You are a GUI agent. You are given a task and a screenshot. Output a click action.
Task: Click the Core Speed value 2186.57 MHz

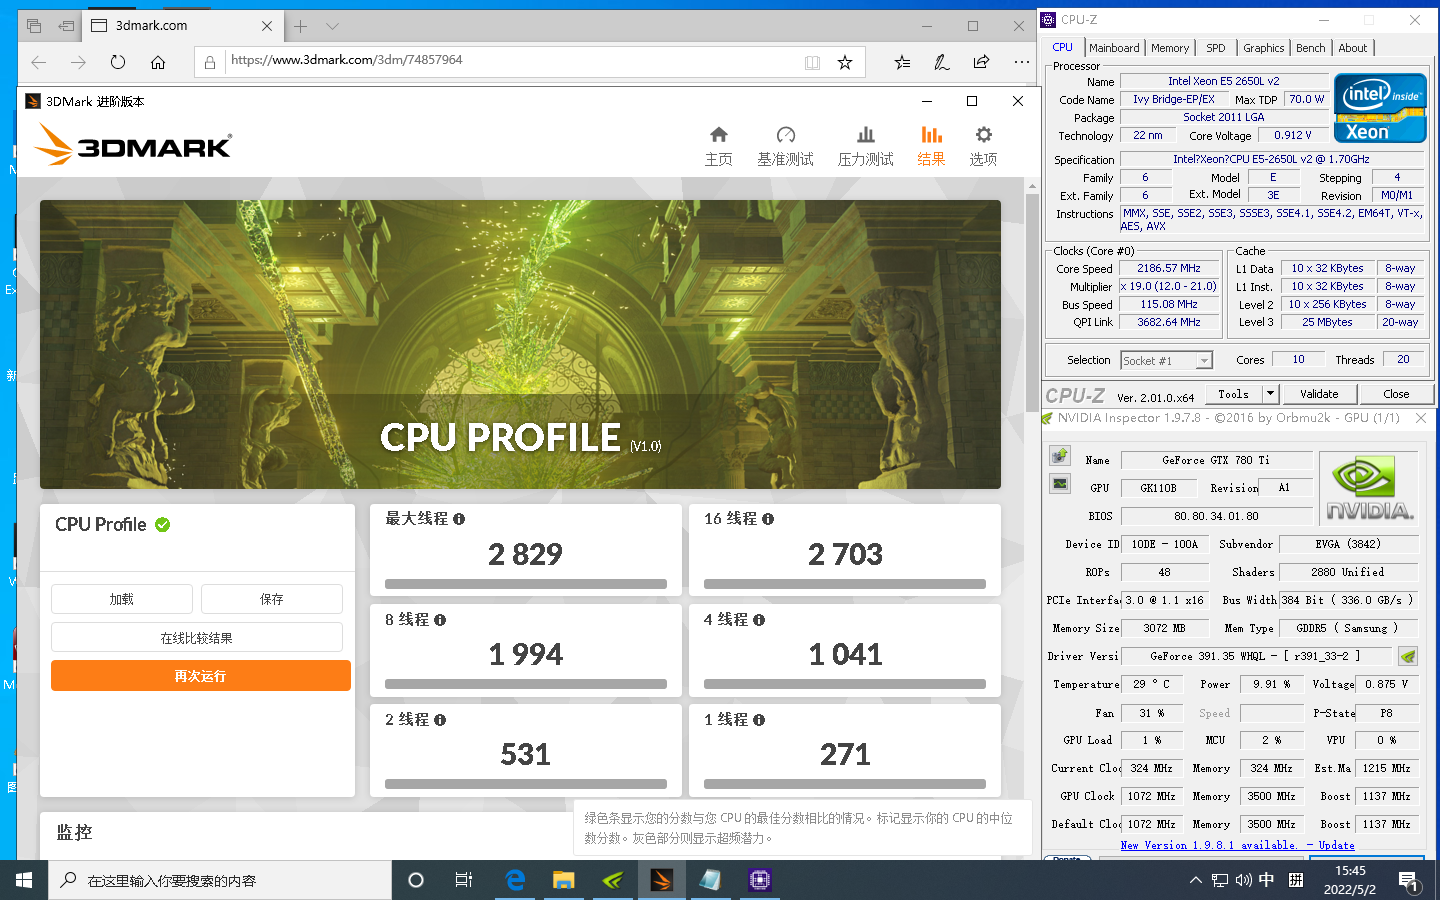[1168, 268]
